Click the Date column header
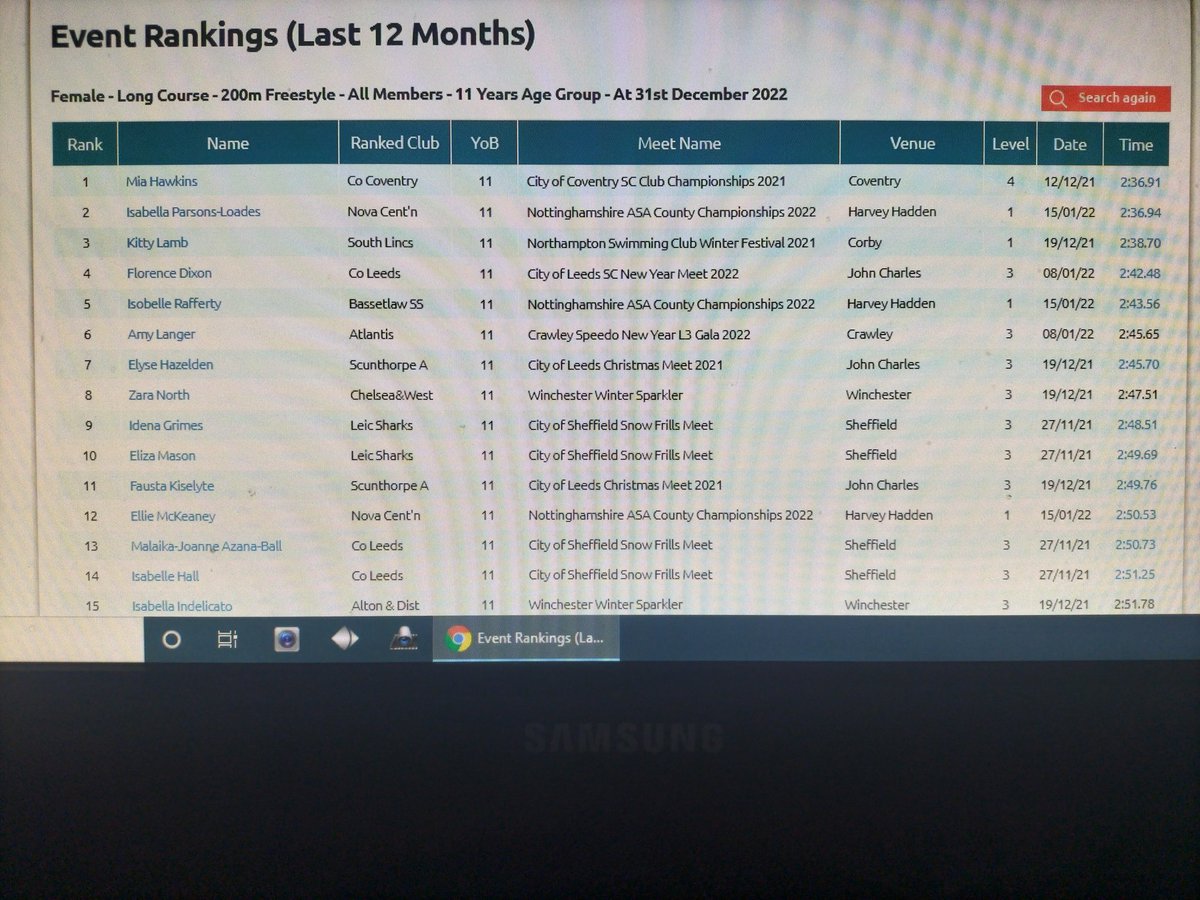1200x900 pixels. click(x=1069, y=144)
